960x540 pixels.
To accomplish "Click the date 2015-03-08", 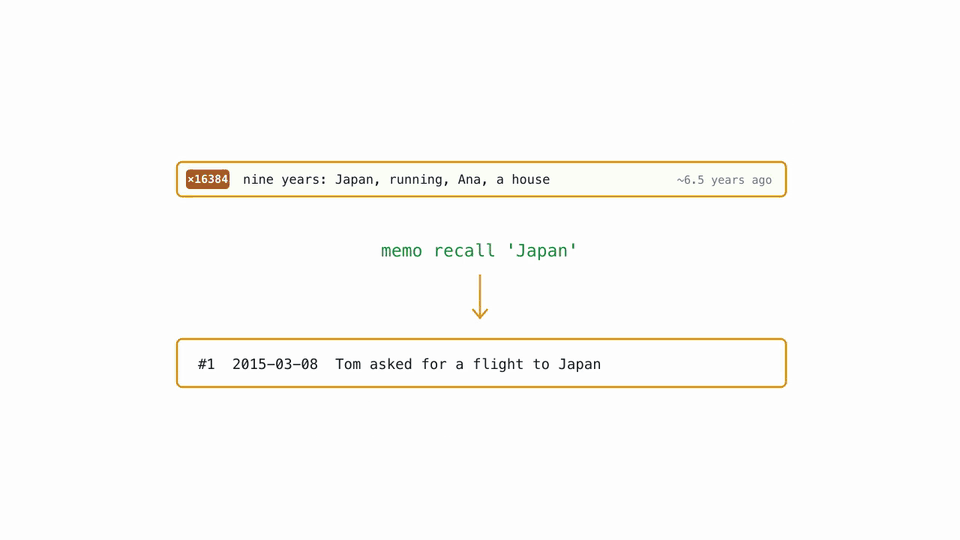I will coord(275,364).
